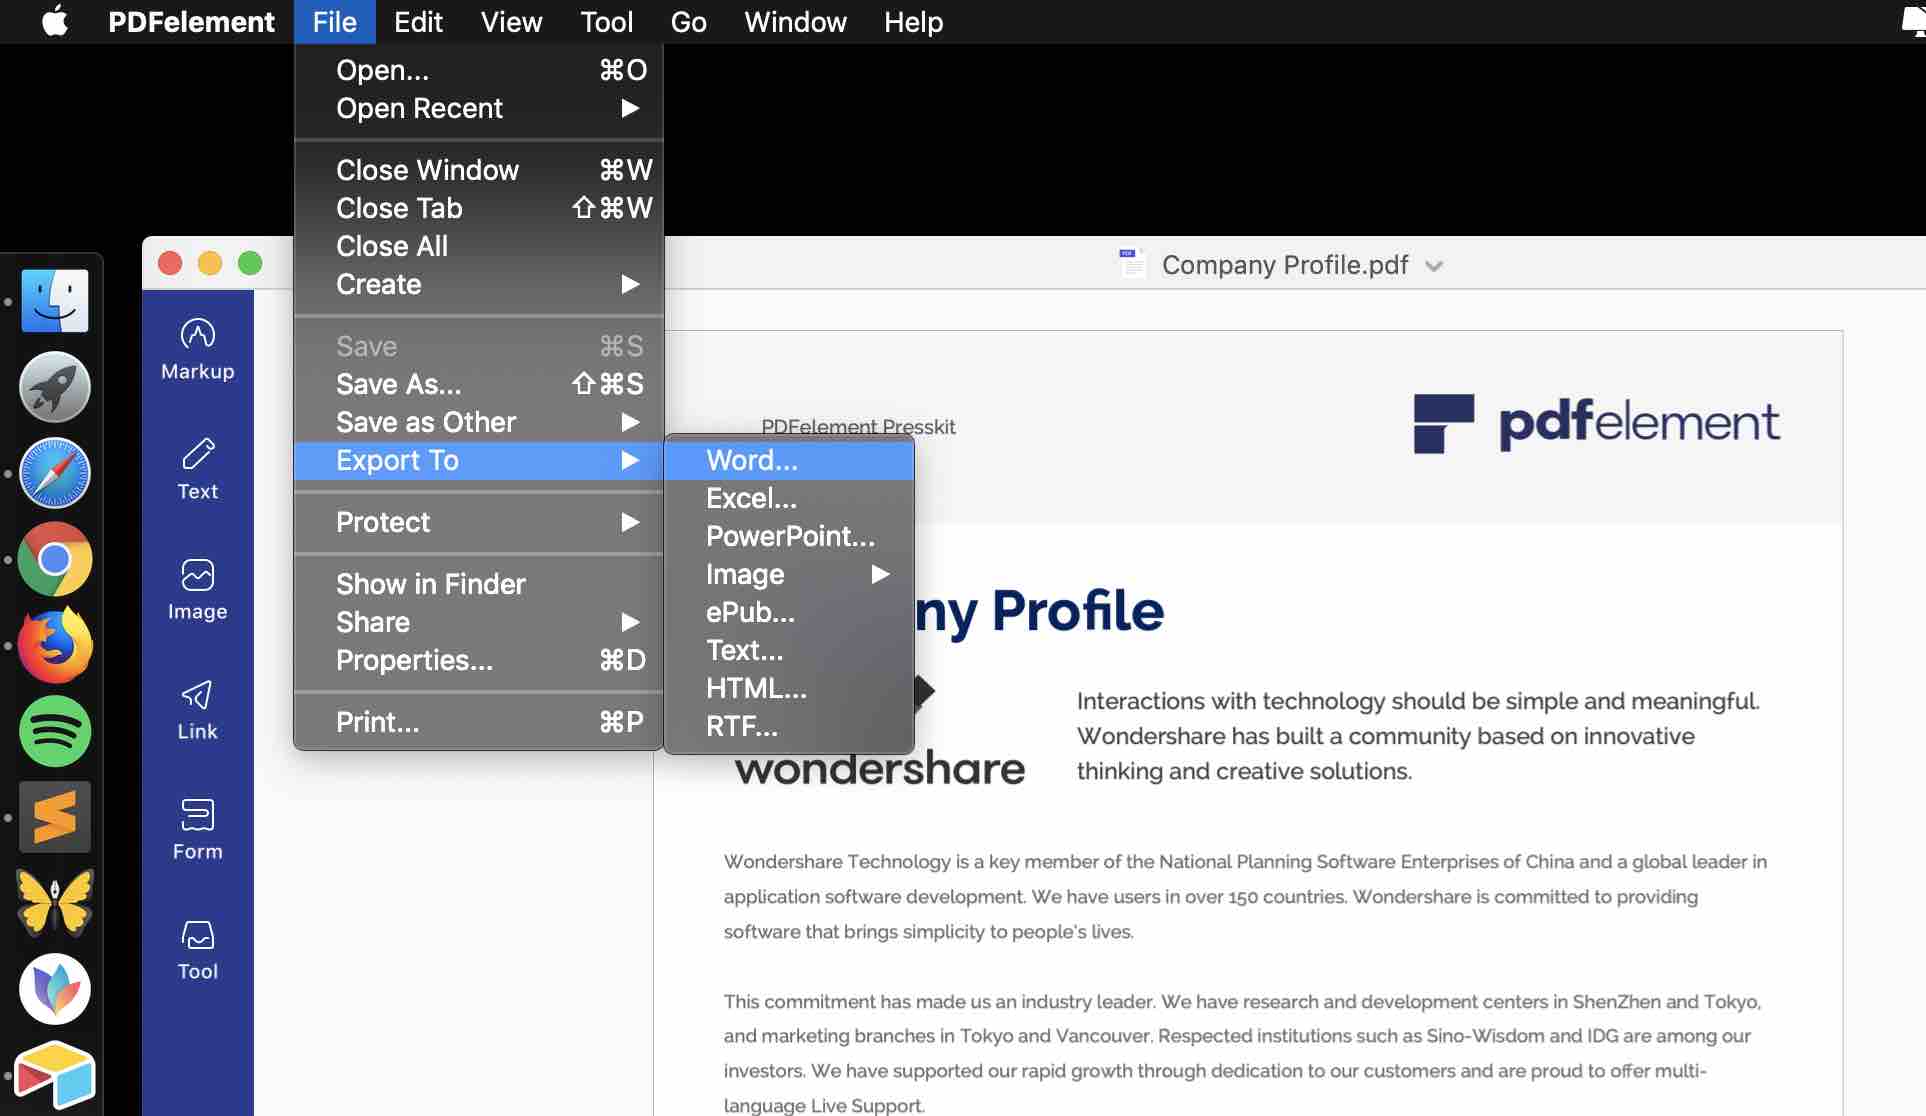Viewport: 1926px width, 1116px height.
Task: Click the Company Profile.pdf document icon
Action: (x=1132, y=264)
